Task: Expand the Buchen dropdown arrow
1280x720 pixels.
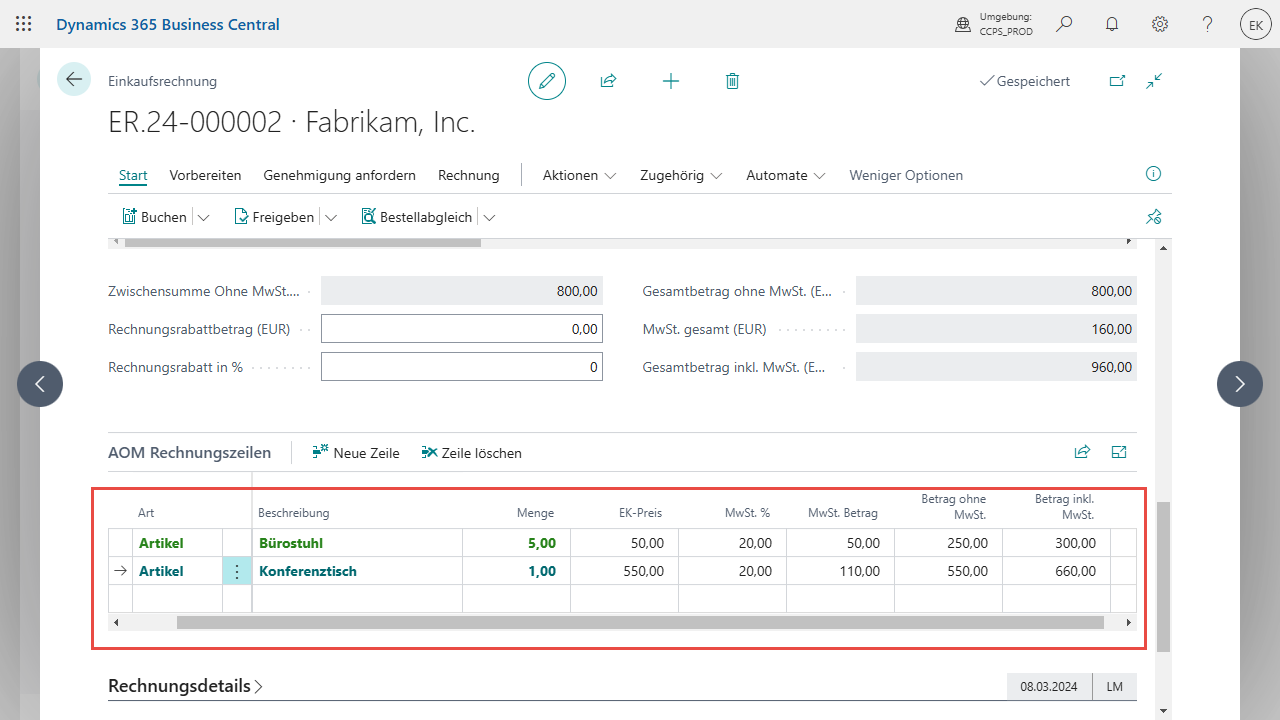Action: (x=203, y=217)
